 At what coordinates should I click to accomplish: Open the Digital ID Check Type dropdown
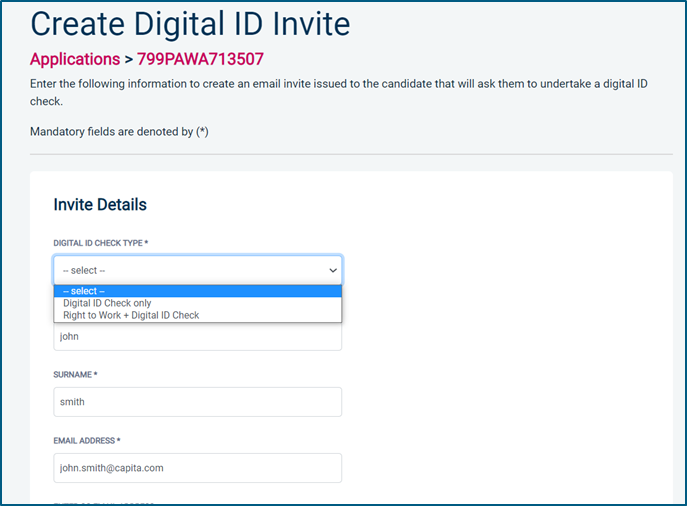tap(197, 270)
